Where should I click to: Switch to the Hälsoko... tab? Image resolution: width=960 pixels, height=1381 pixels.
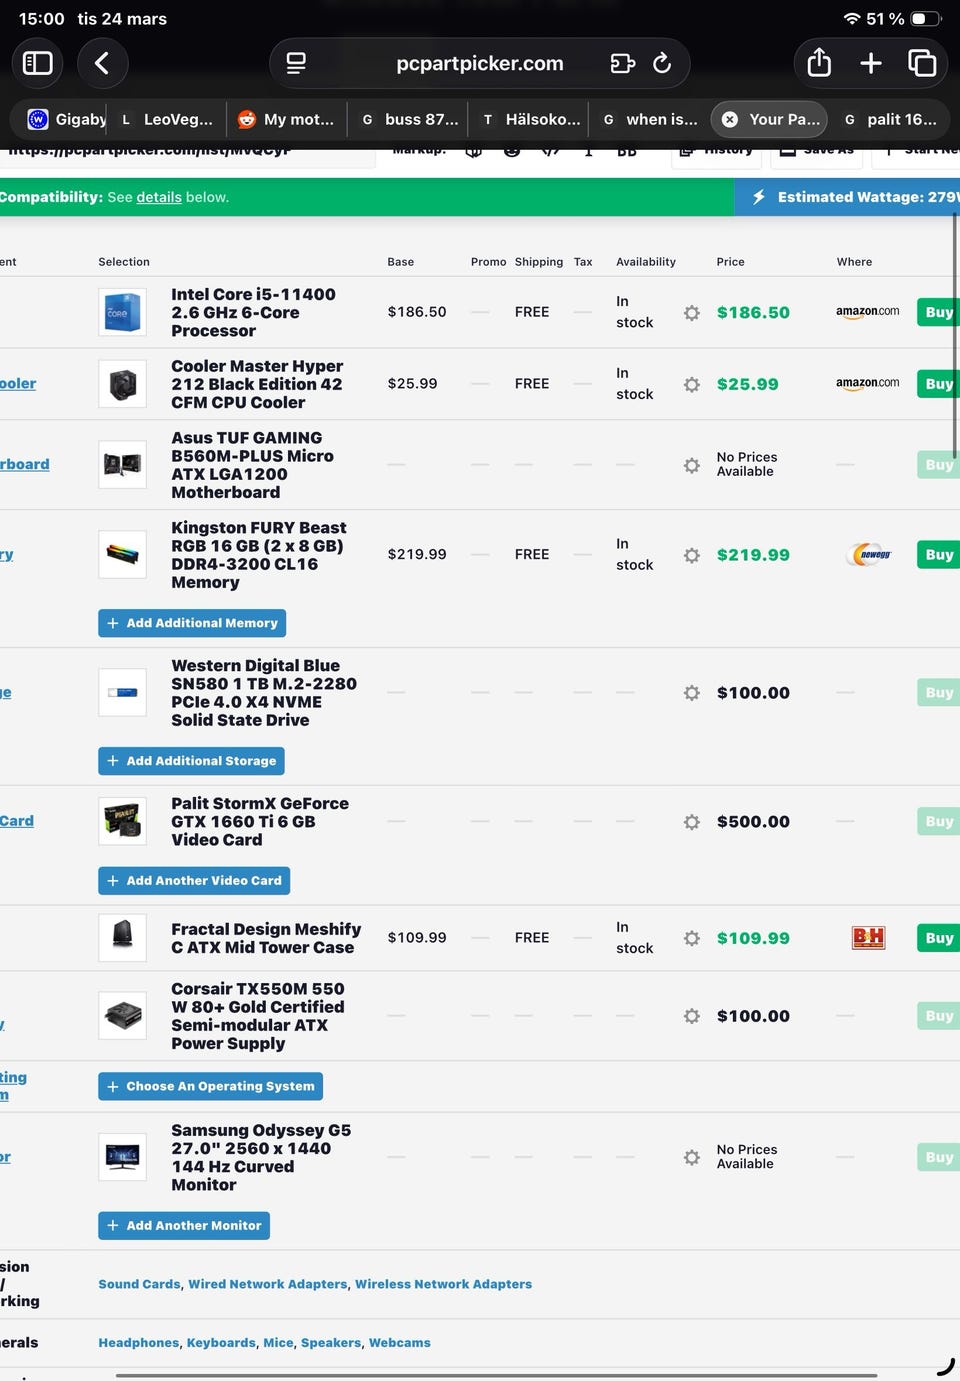coord(529,119)
